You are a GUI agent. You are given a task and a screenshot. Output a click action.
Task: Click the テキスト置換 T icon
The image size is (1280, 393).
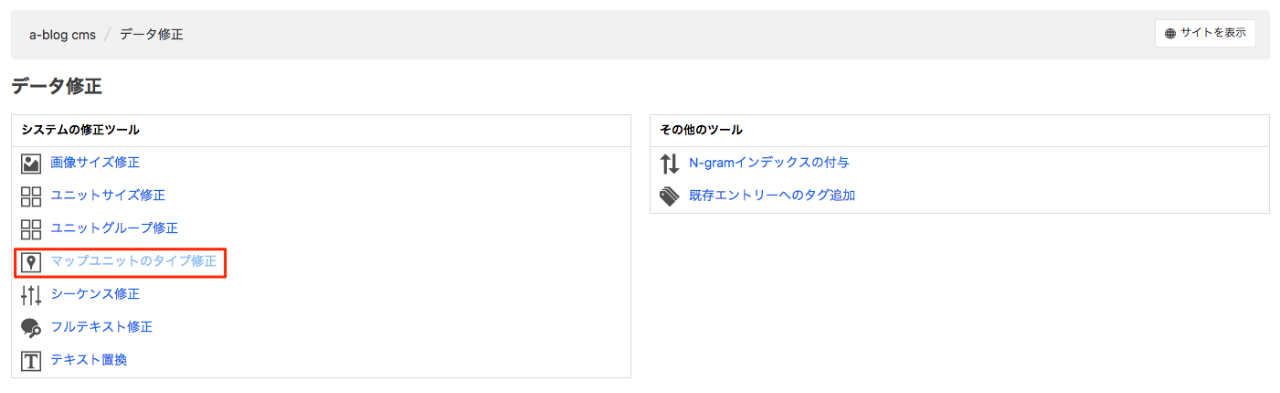coord(31,360)
